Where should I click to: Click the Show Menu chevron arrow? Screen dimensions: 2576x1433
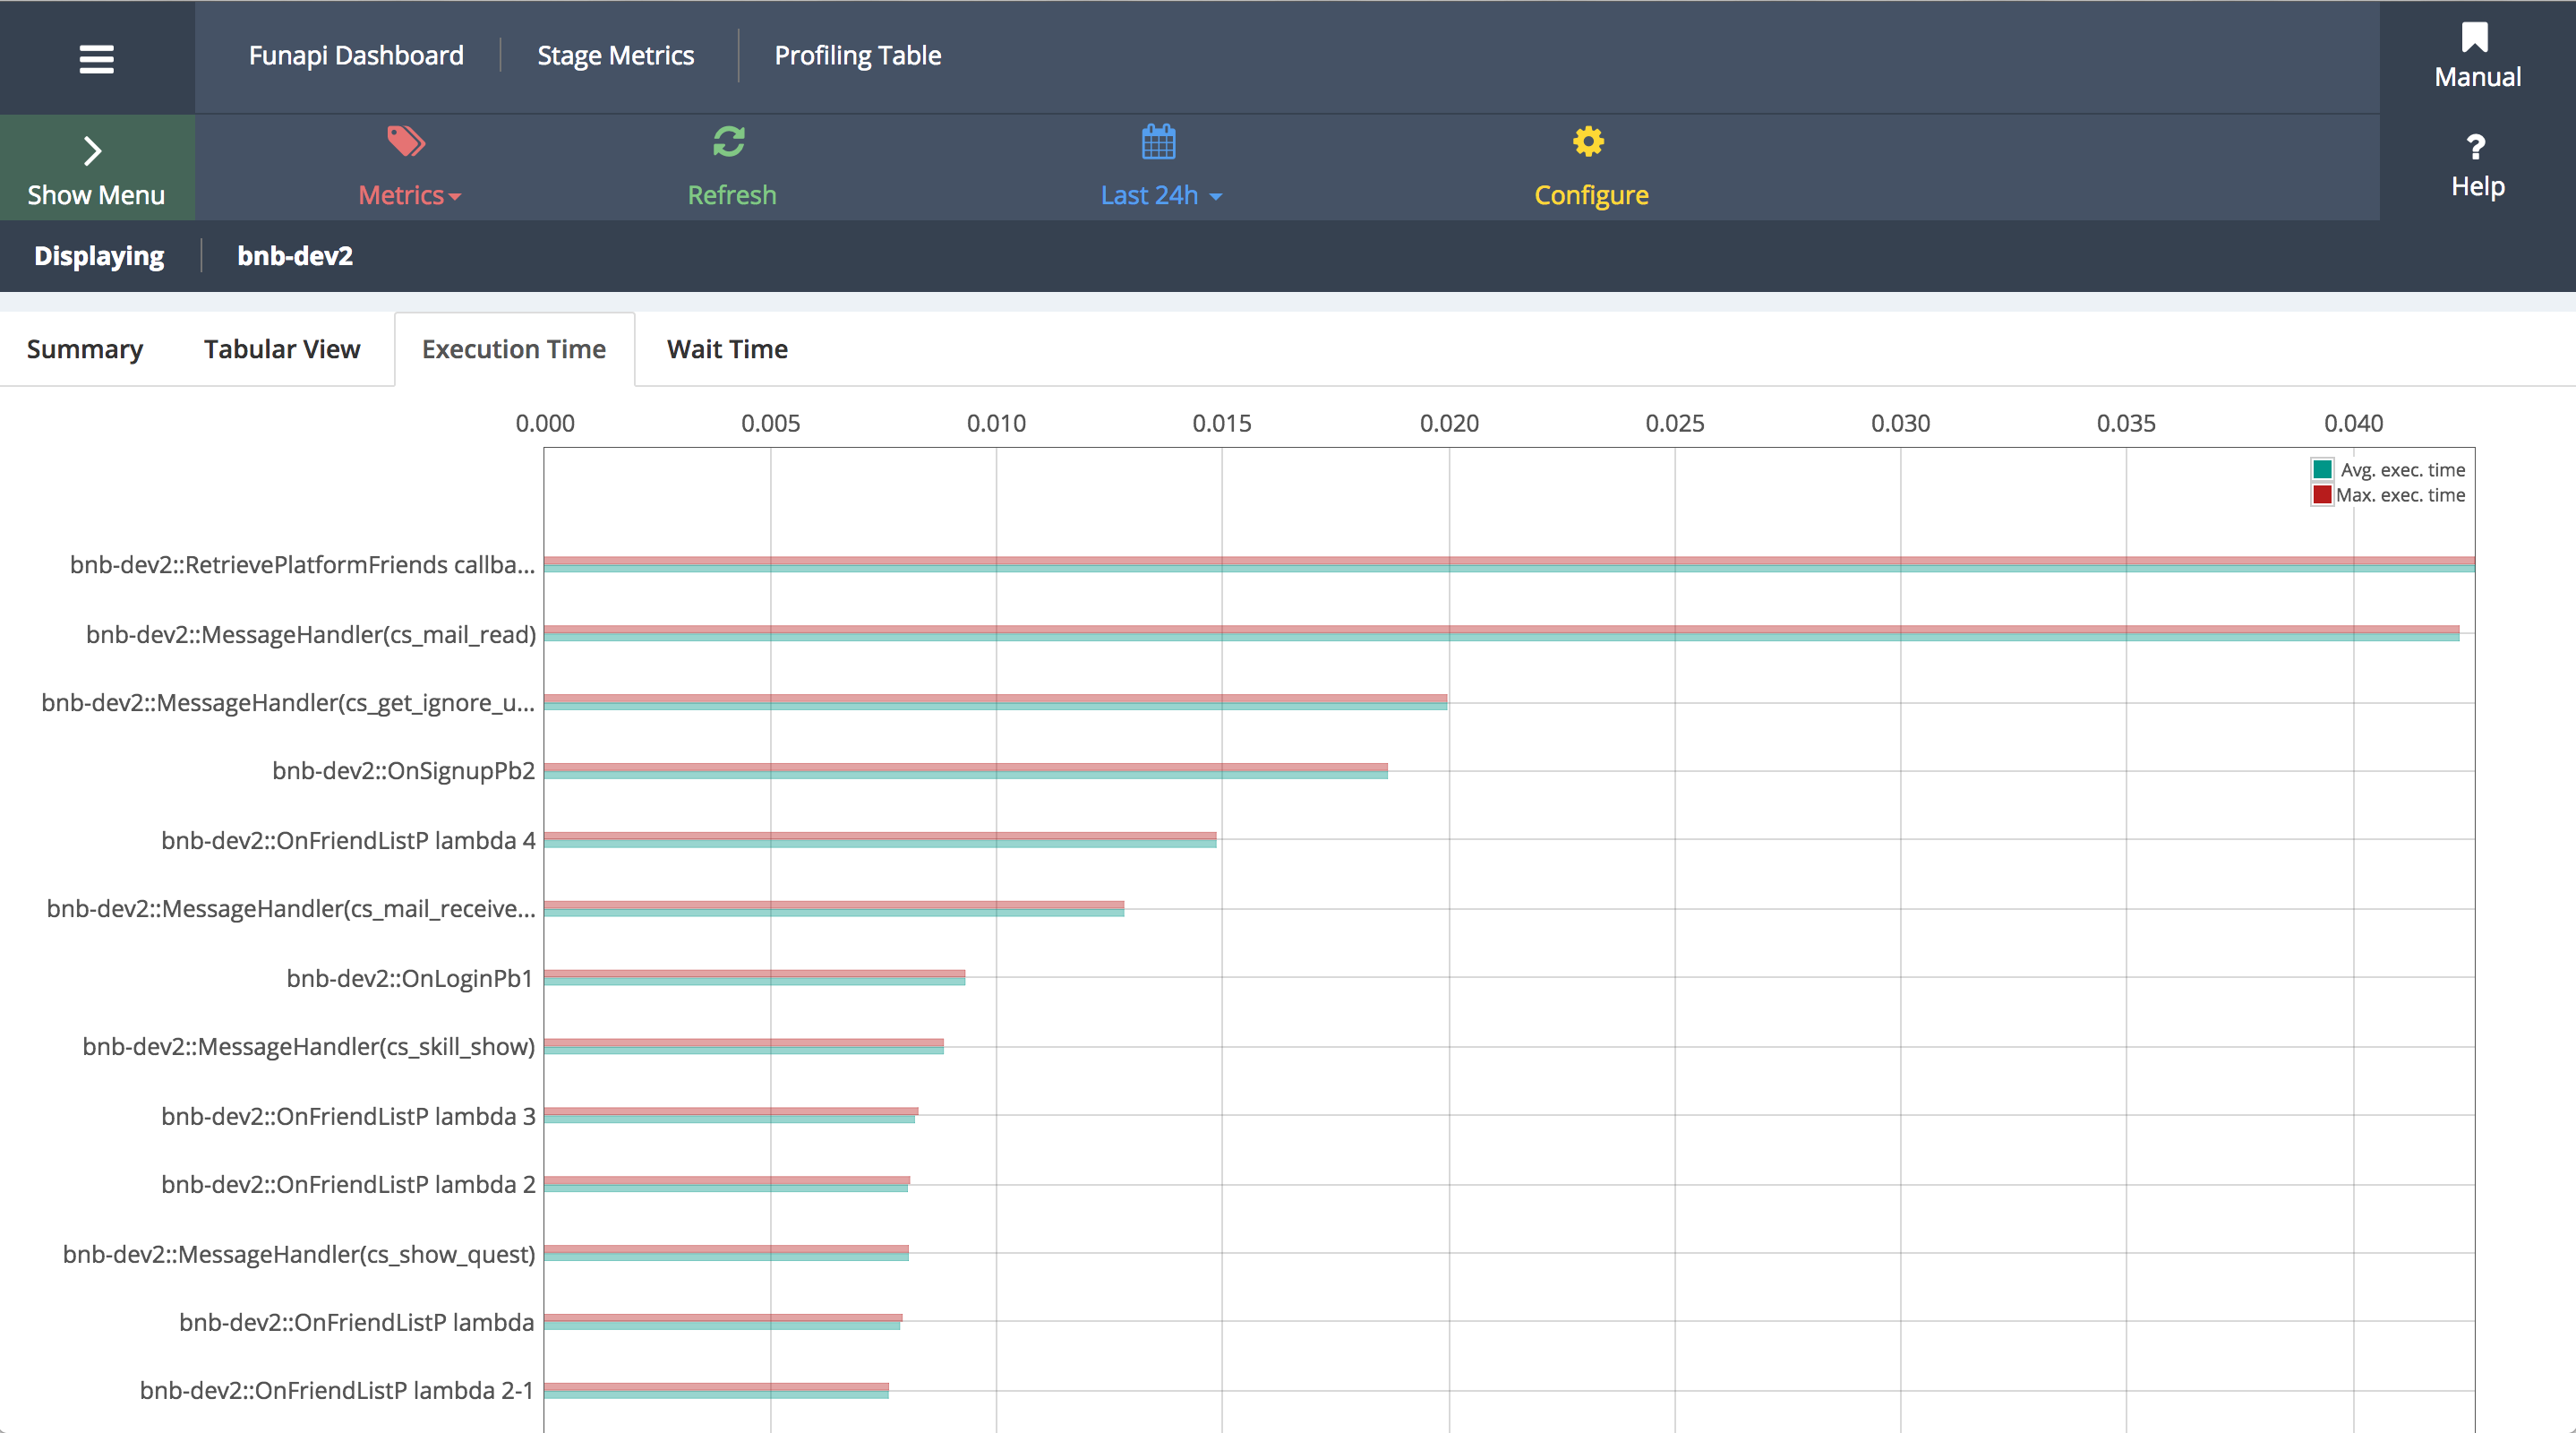click(93, 151)
